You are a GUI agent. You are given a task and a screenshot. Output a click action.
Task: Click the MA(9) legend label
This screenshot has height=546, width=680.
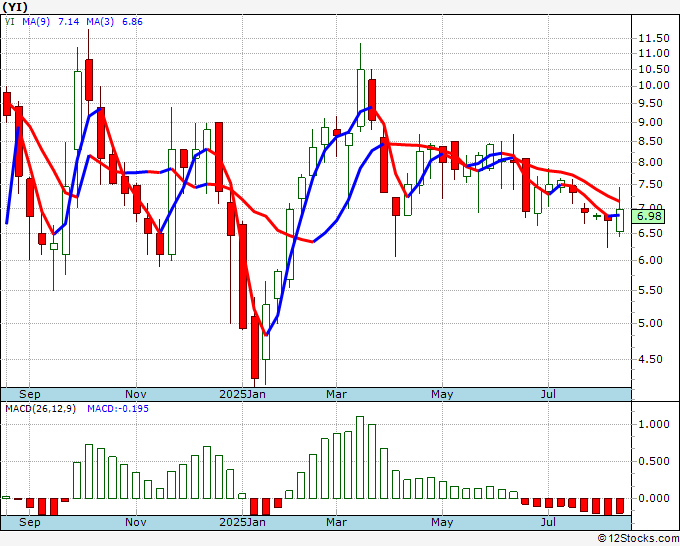click(36, 22)
